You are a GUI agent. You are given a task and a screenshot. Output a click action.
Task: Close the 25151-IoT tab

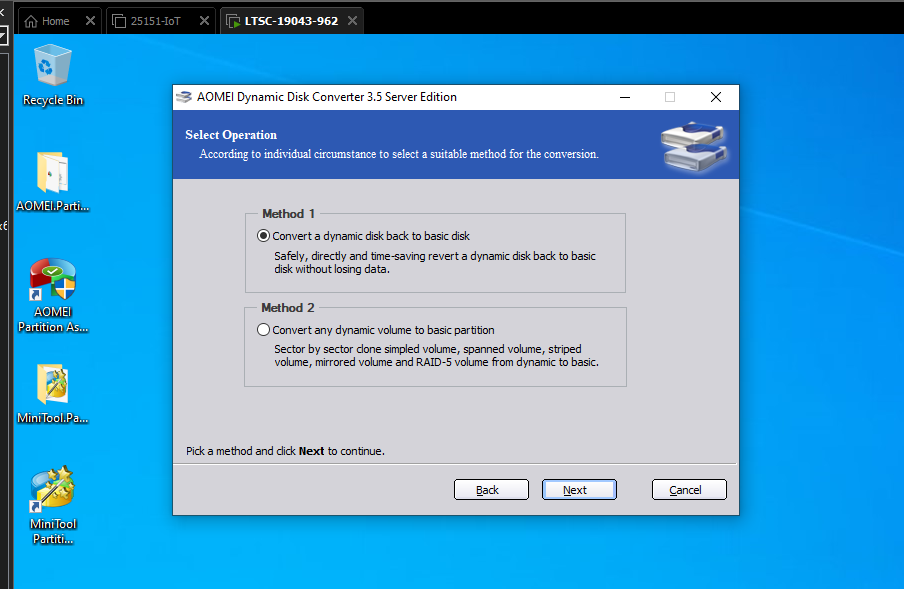204,21
